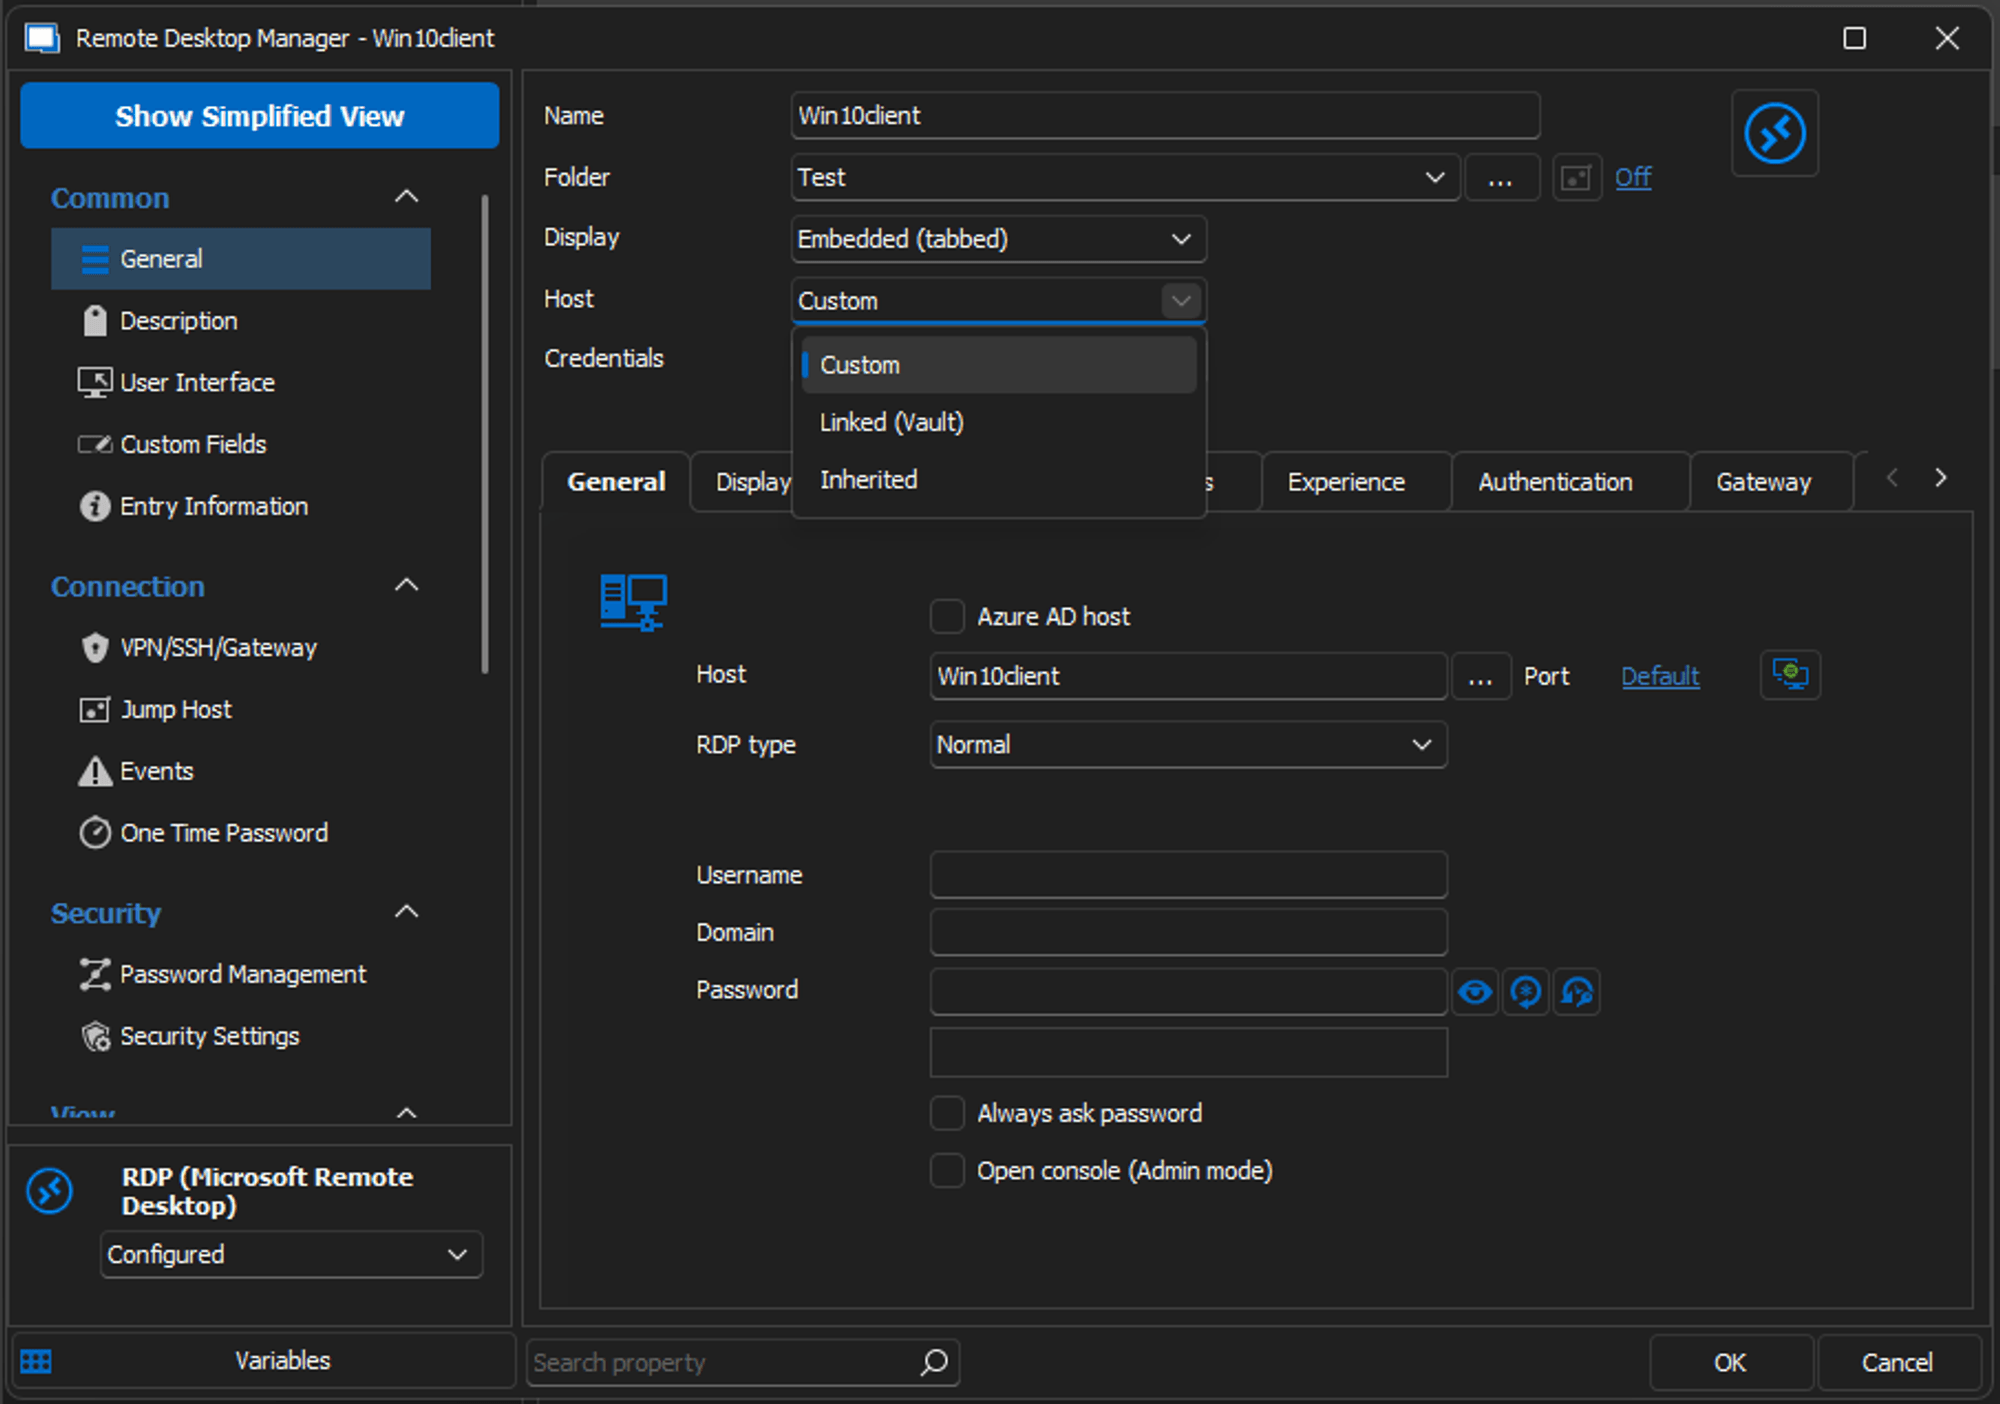The image size is (2000, 1404).
Task: Enable the Azure AD host checkbox
Action: pos(947,617)
